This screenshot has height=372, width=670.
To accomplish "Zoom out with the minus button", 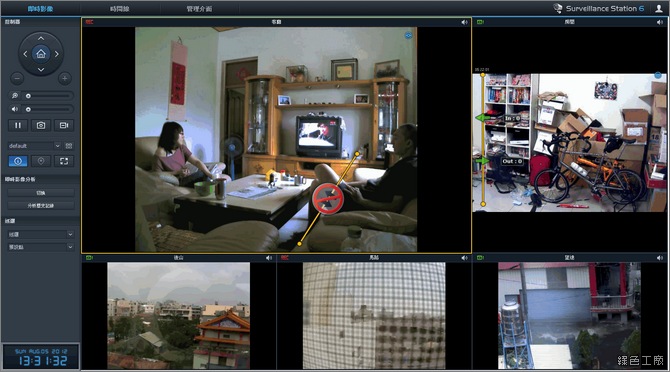I will (x=17, y=78).
